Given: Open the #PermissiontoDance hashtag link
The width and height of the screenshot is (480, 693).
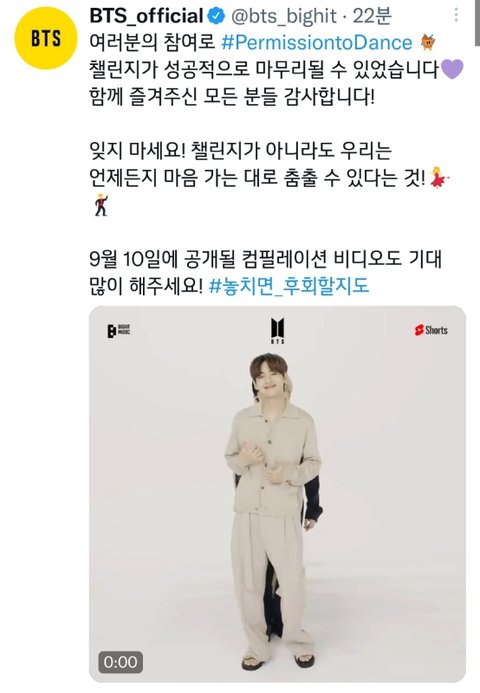Looking at the screenshot, I should tap(317, 42).
